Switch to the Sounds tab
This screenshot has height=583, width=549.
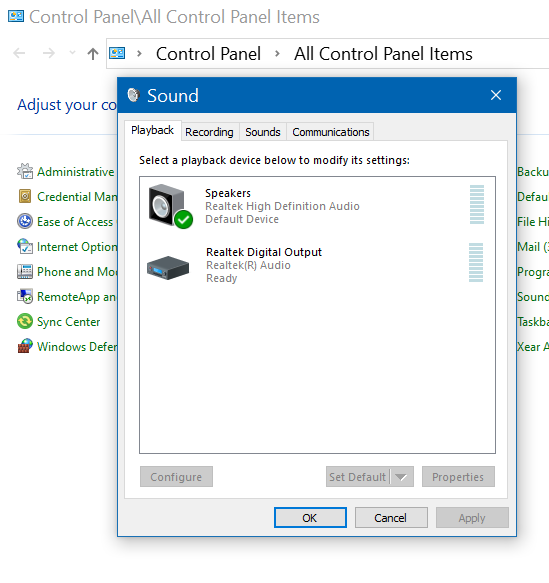click(263, 132)
